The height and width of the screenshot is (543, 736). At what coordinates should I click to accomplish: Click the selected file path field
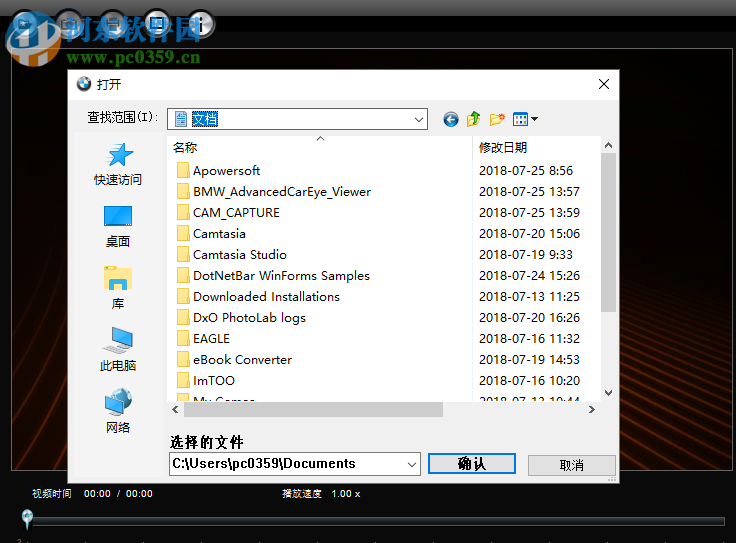(x=294, y=464)
